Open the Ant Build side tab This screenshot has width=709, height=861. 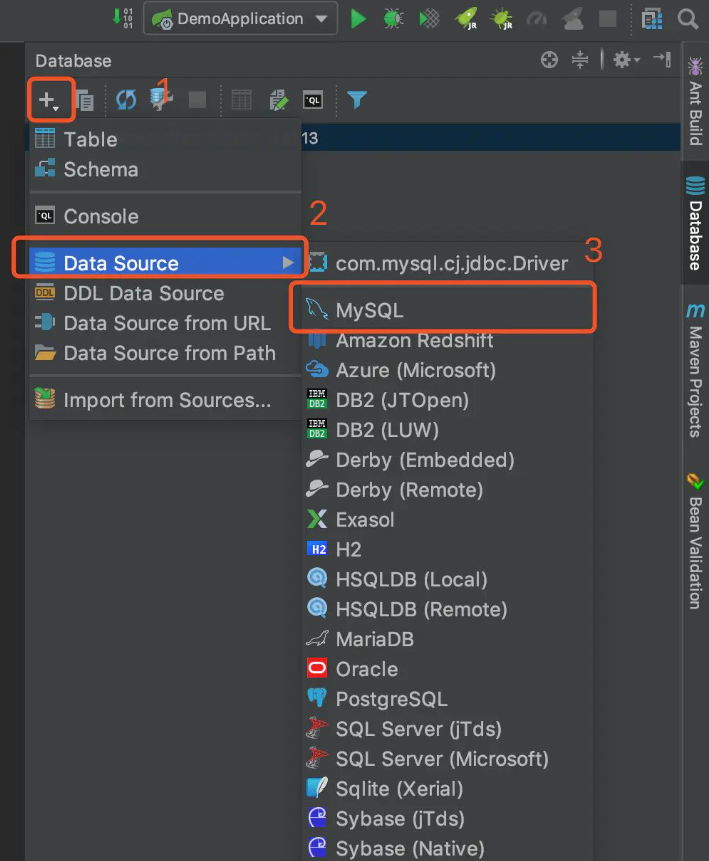pos(695,101)
